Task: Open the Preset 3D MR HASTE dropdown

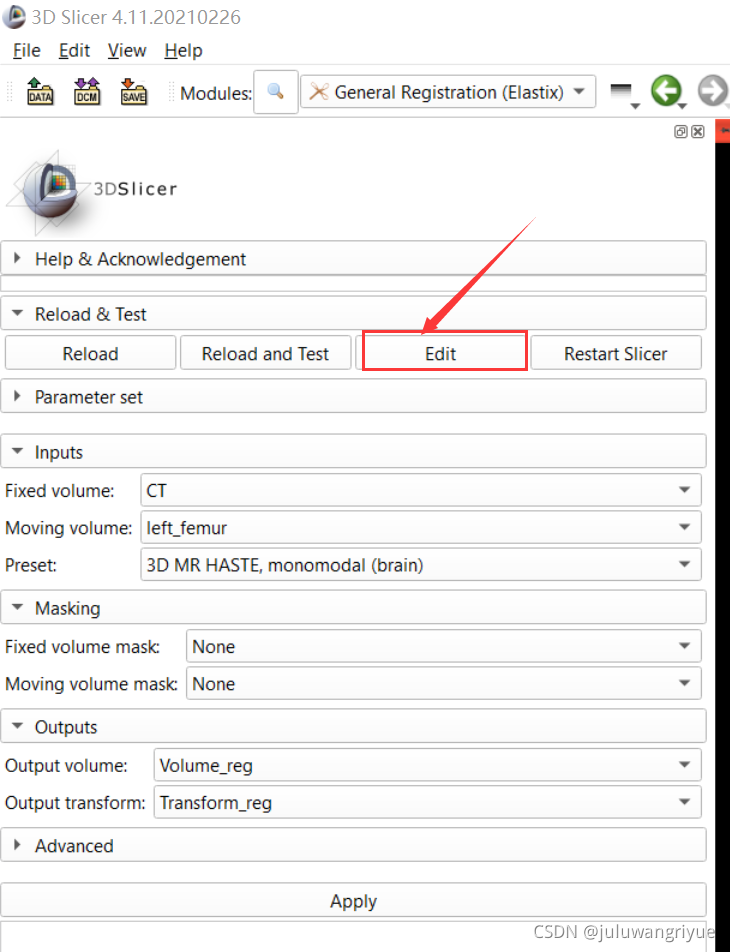Action: tap(421, 565)
